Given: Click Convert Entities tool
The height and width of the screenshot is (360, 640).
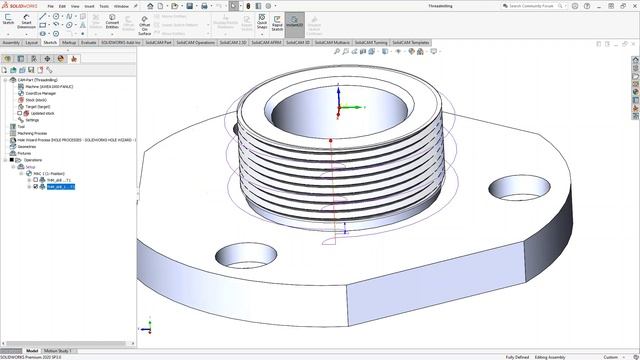Looking at the screenshot, I should pyautogui.click(x=112, y=21).
